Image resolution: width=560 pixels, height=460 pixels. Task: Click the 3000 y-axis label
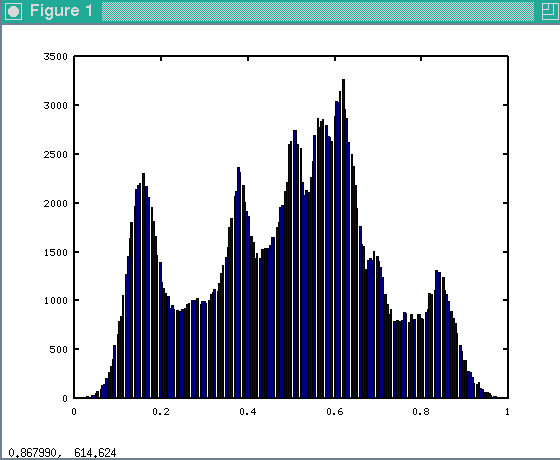[55, 106]
